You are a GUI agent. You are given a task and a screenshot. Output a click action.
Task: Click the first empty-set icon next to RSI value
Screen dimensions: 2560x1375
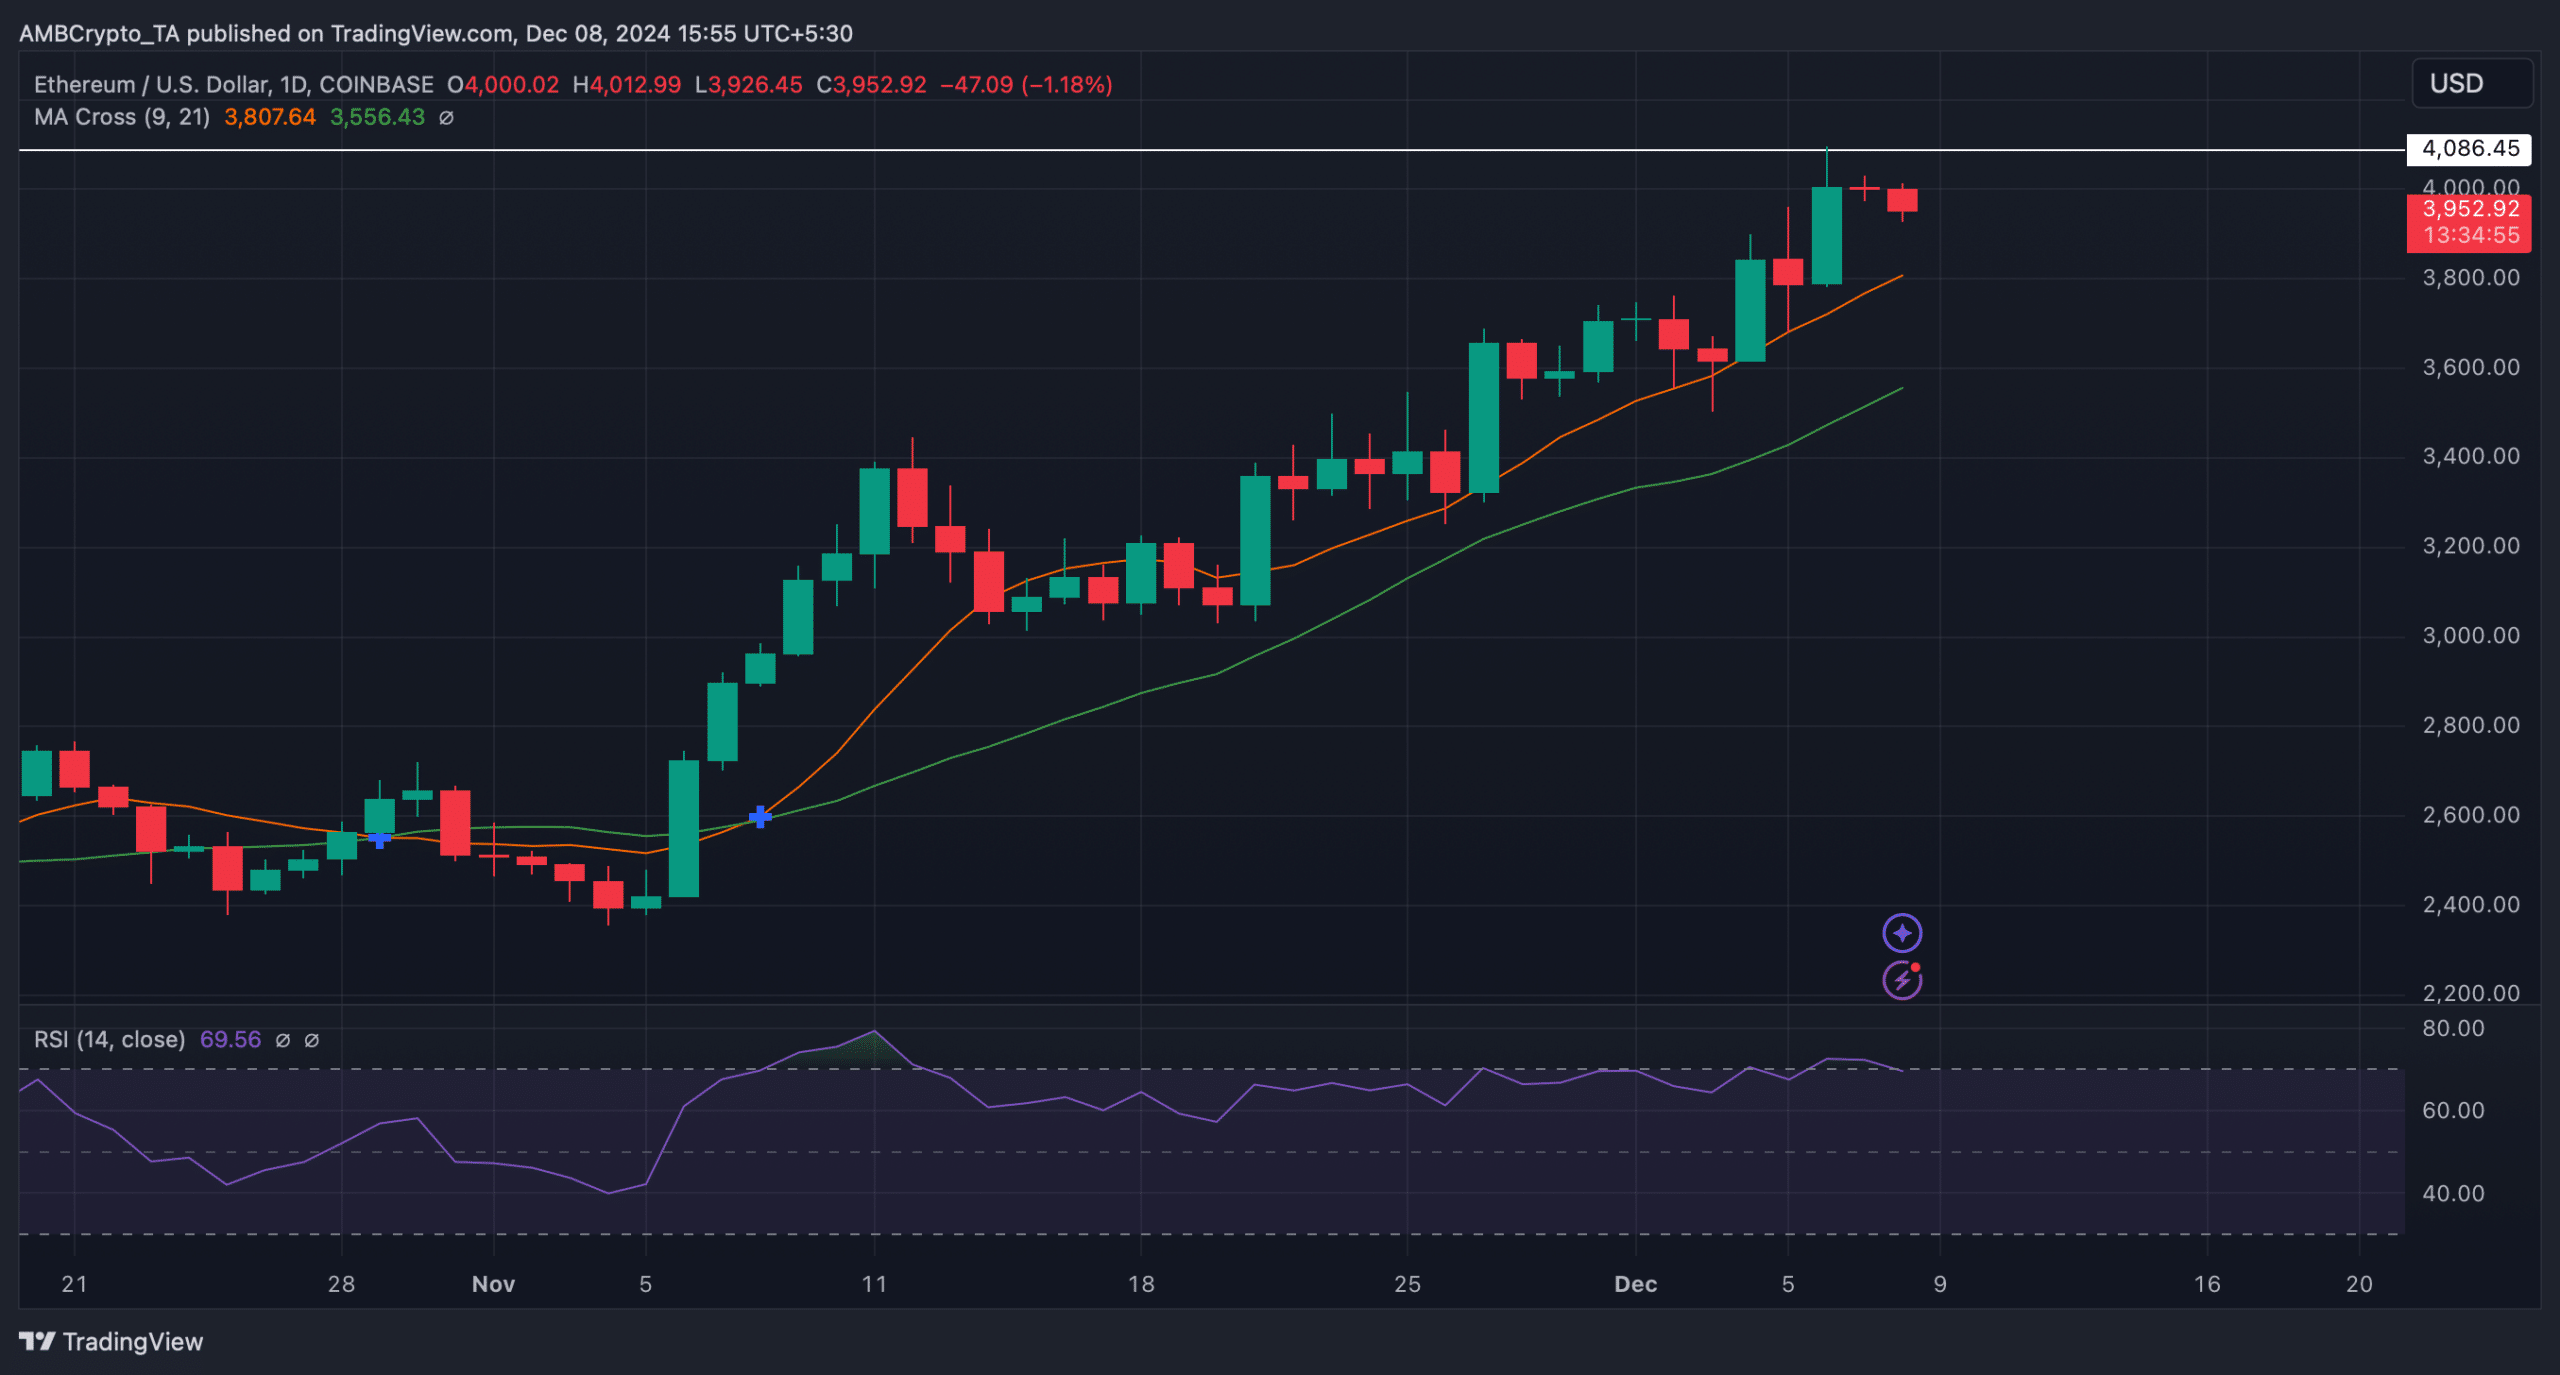click(283, 1040)
